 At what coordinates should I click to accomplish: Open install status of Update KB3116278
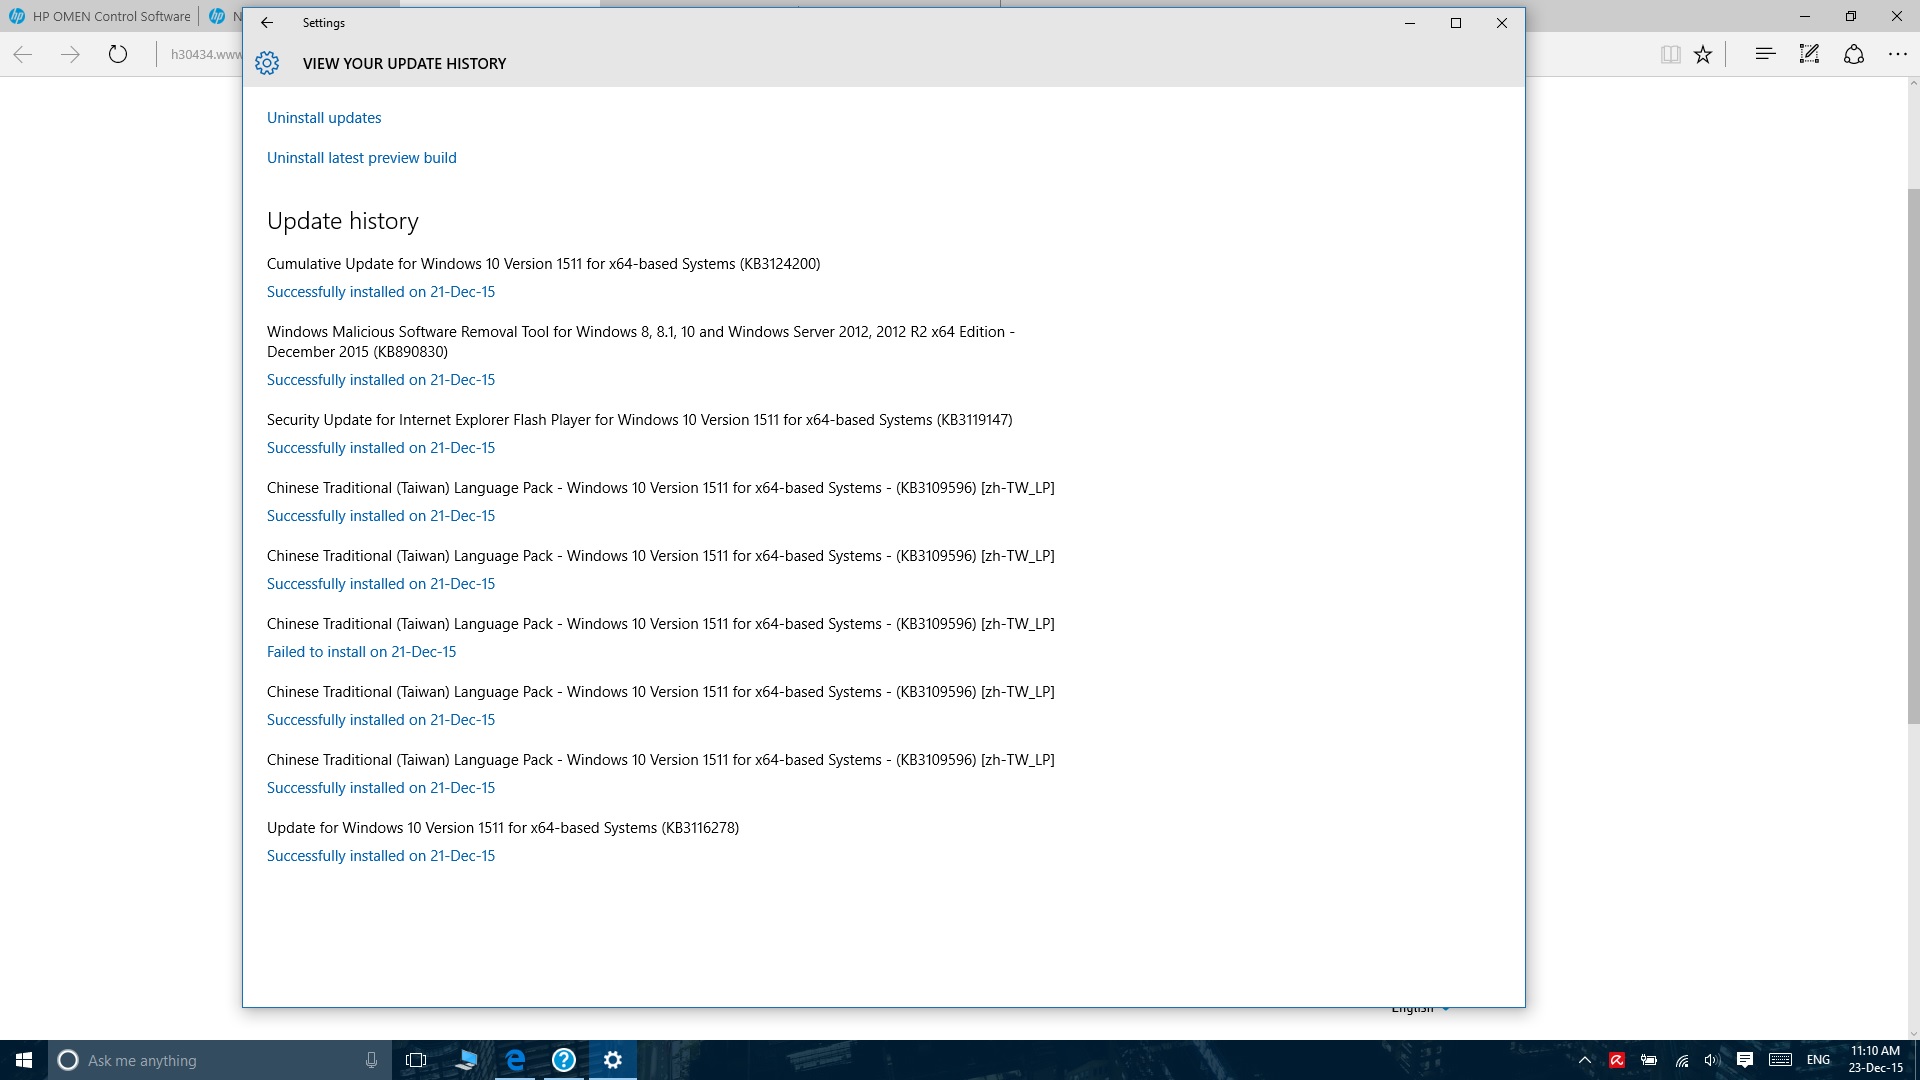pos(381,856)
